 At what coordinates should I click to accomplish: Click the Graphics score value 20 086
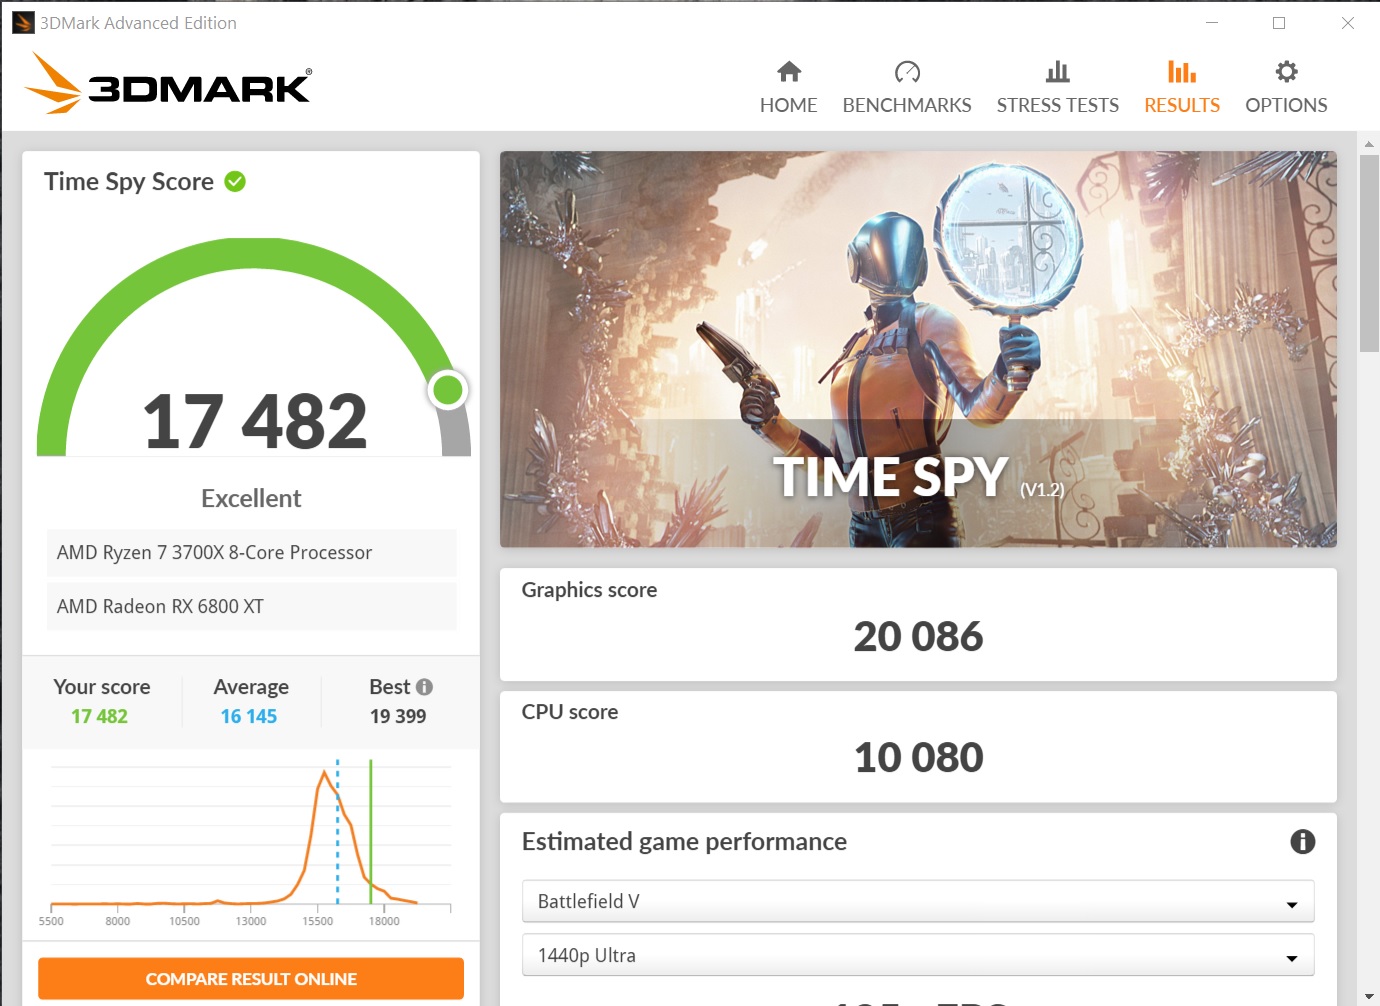tap(918, 637)
